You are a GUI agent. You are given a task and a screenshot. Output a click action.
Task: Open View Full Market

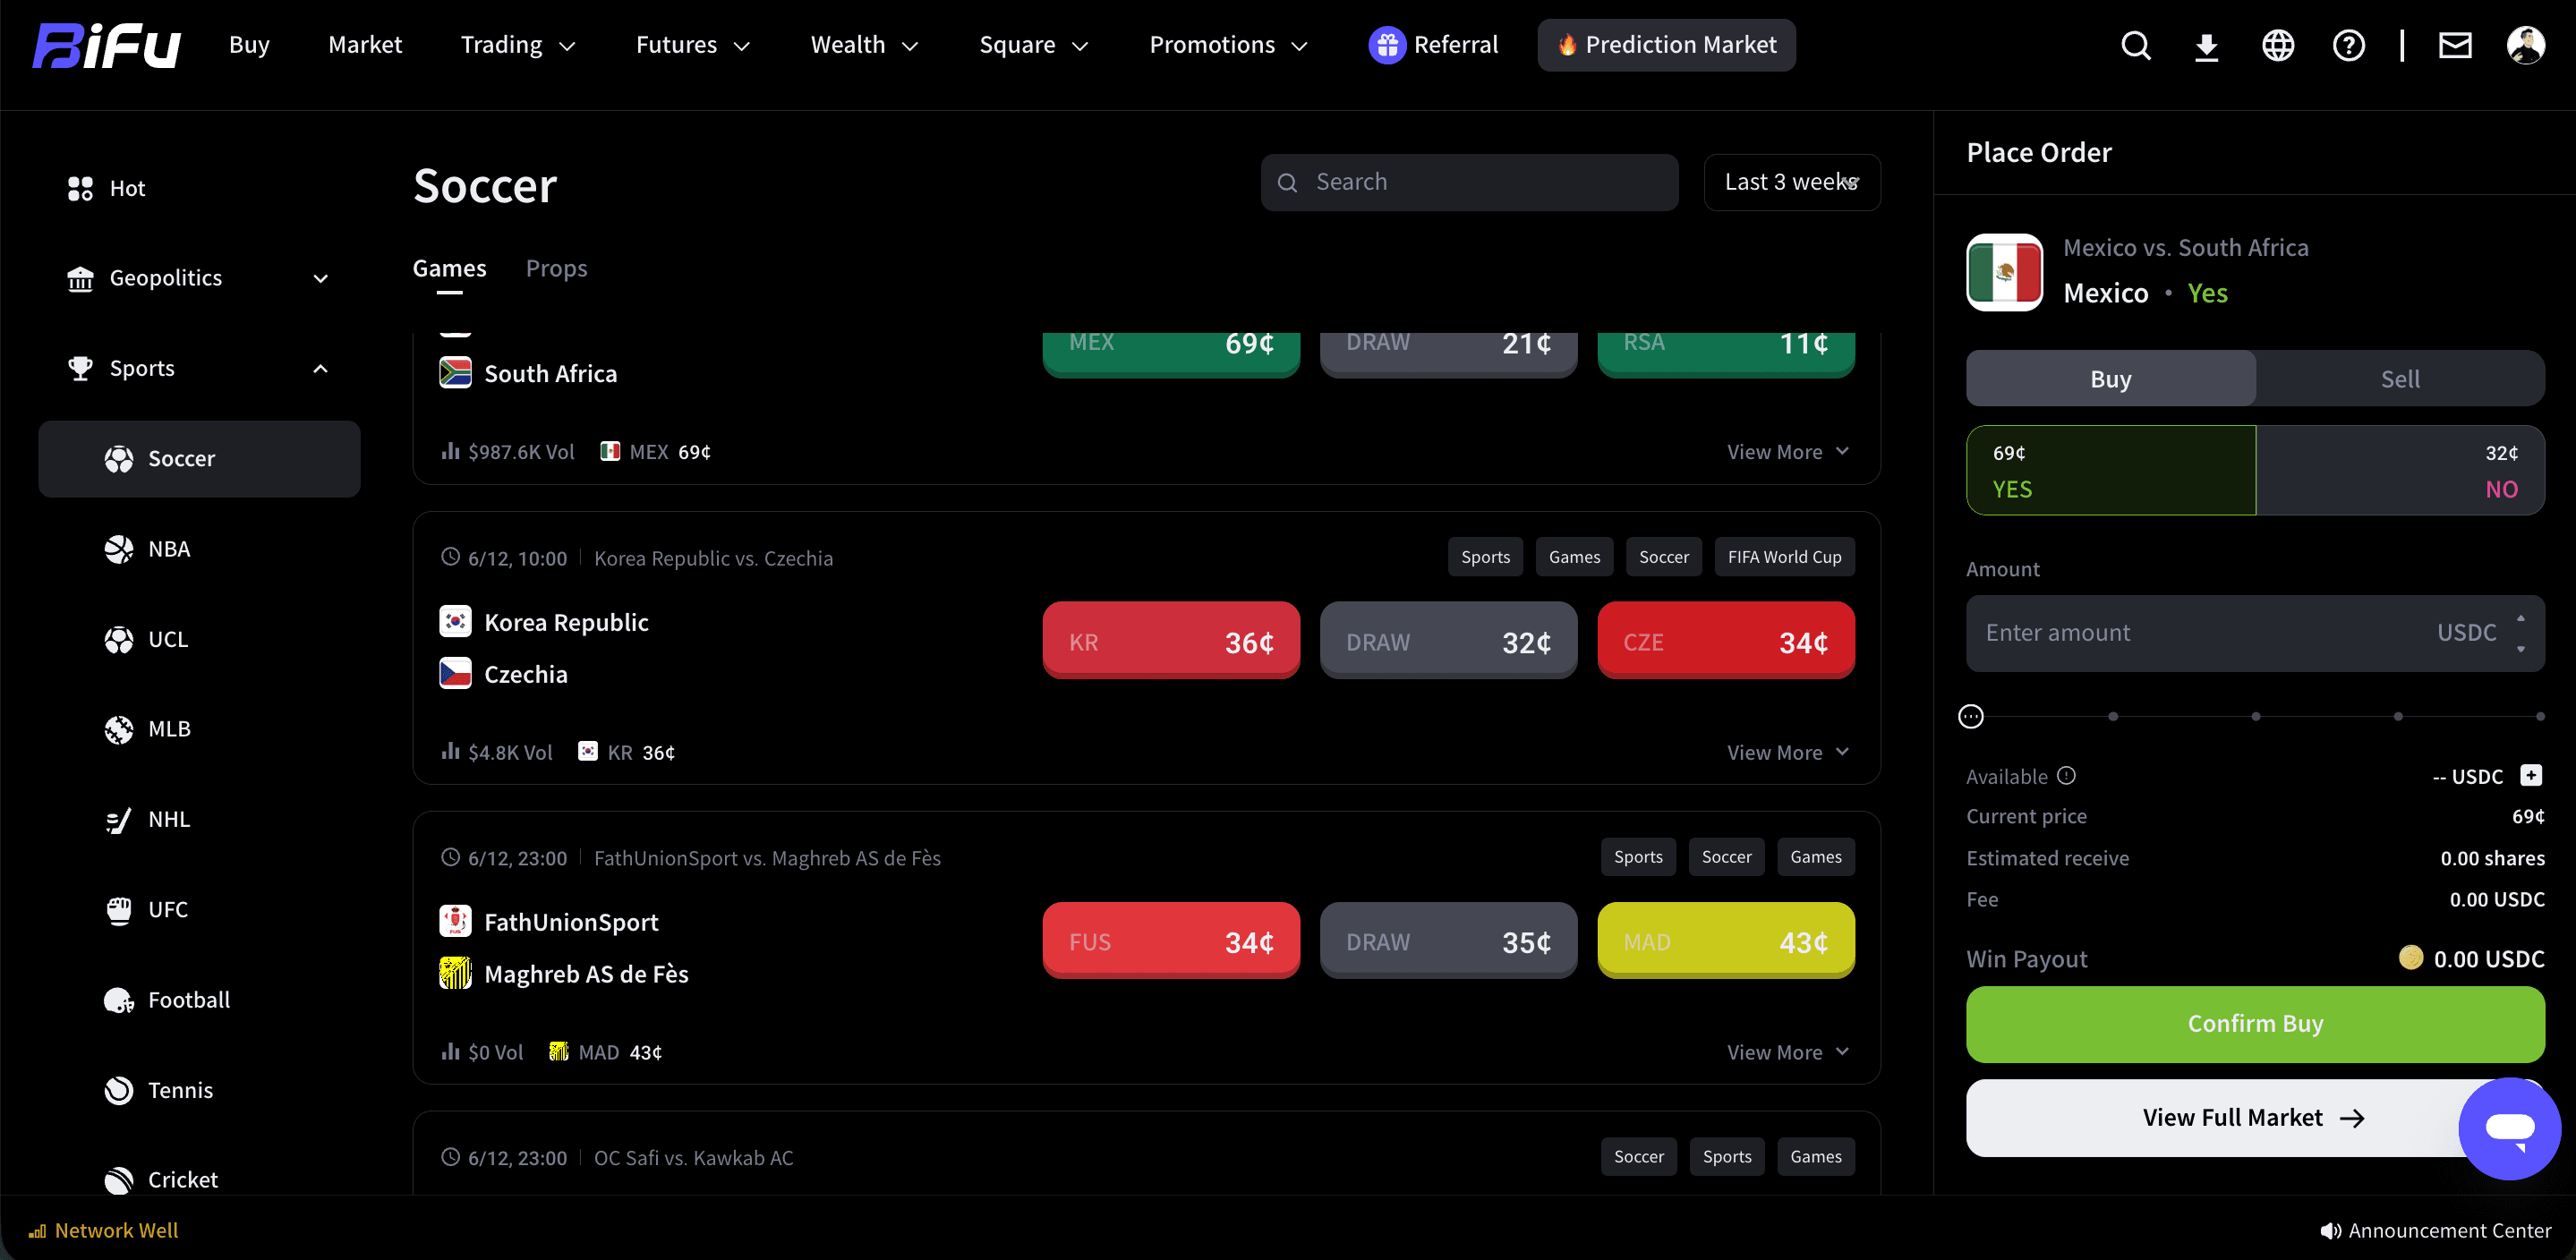(x=2255, y=1117)
